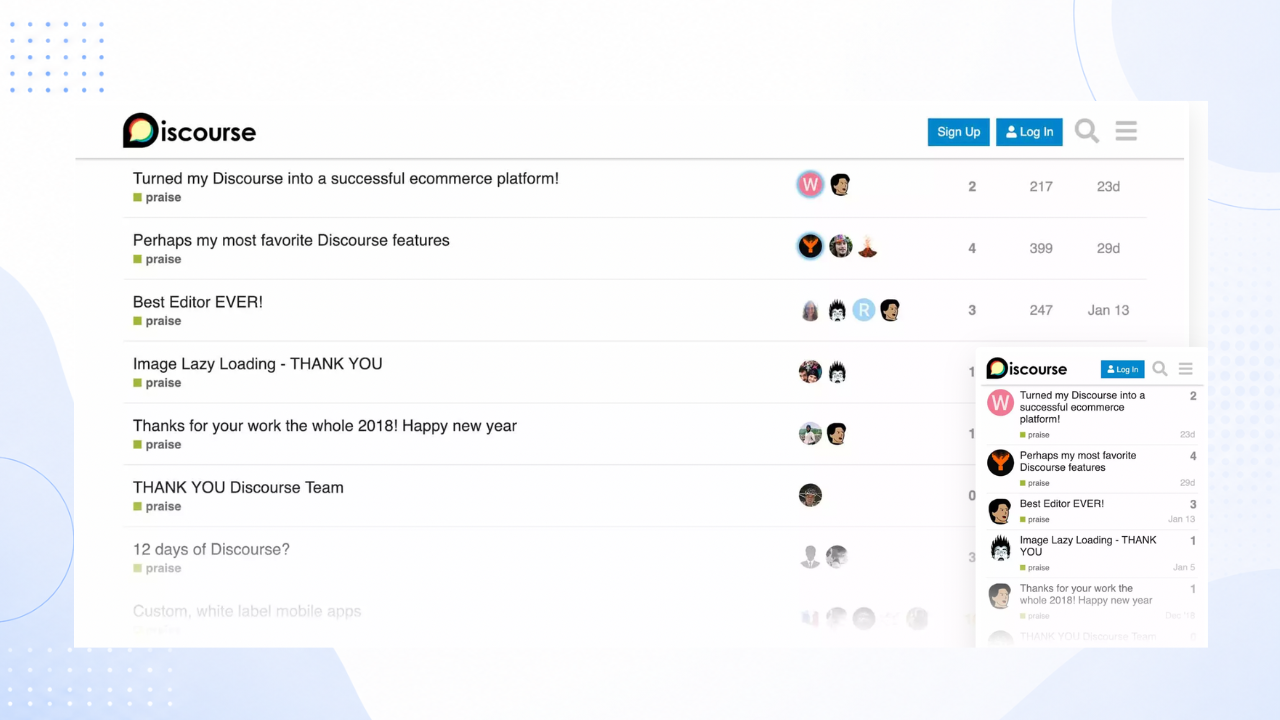Click the 217 views count

tap(1041, 187)
